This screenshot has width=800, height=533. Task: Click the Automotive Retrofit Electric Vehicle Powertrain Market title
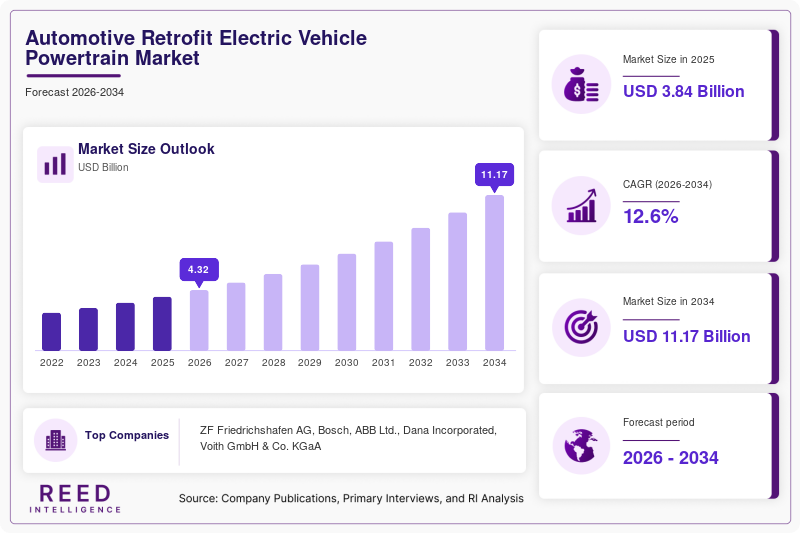click(x=196, y=48)
